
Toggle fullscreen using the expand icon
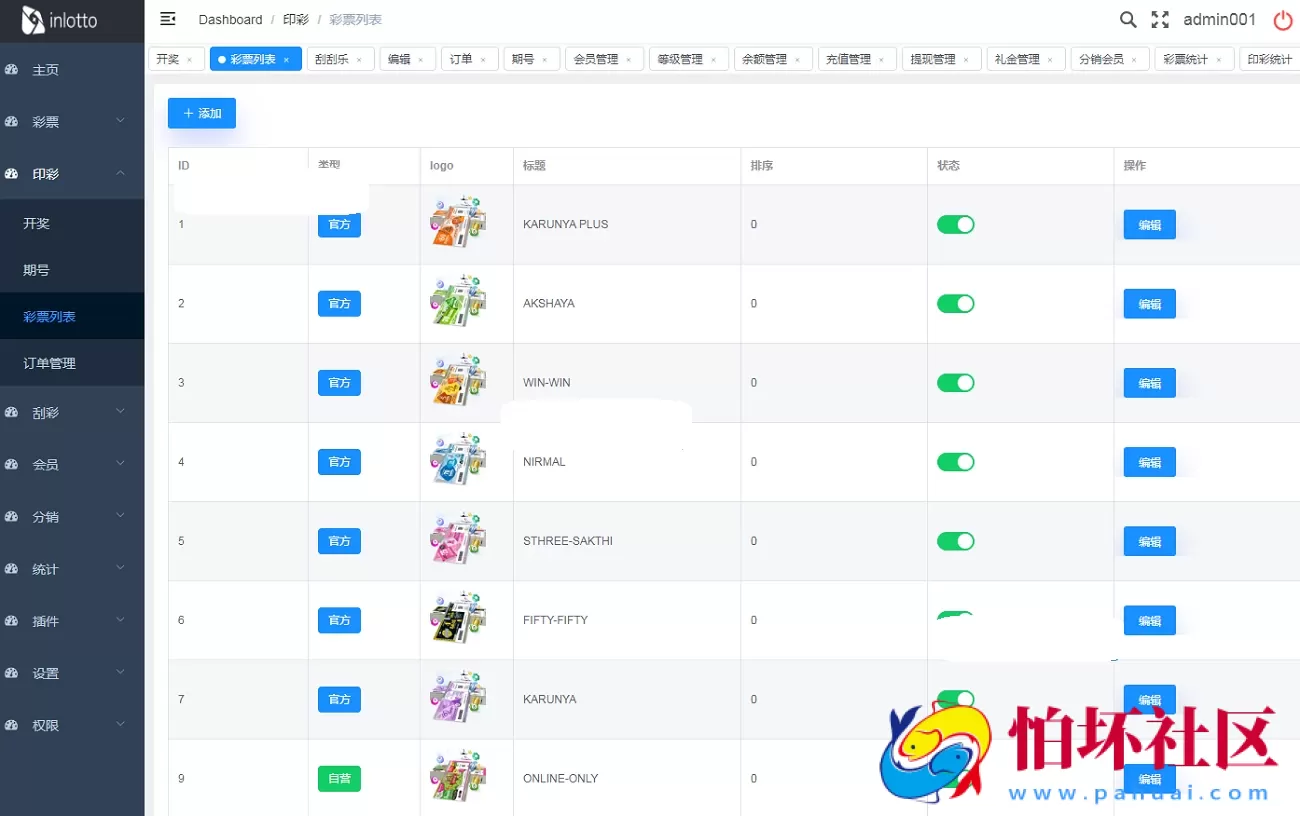click(1160, 19)
